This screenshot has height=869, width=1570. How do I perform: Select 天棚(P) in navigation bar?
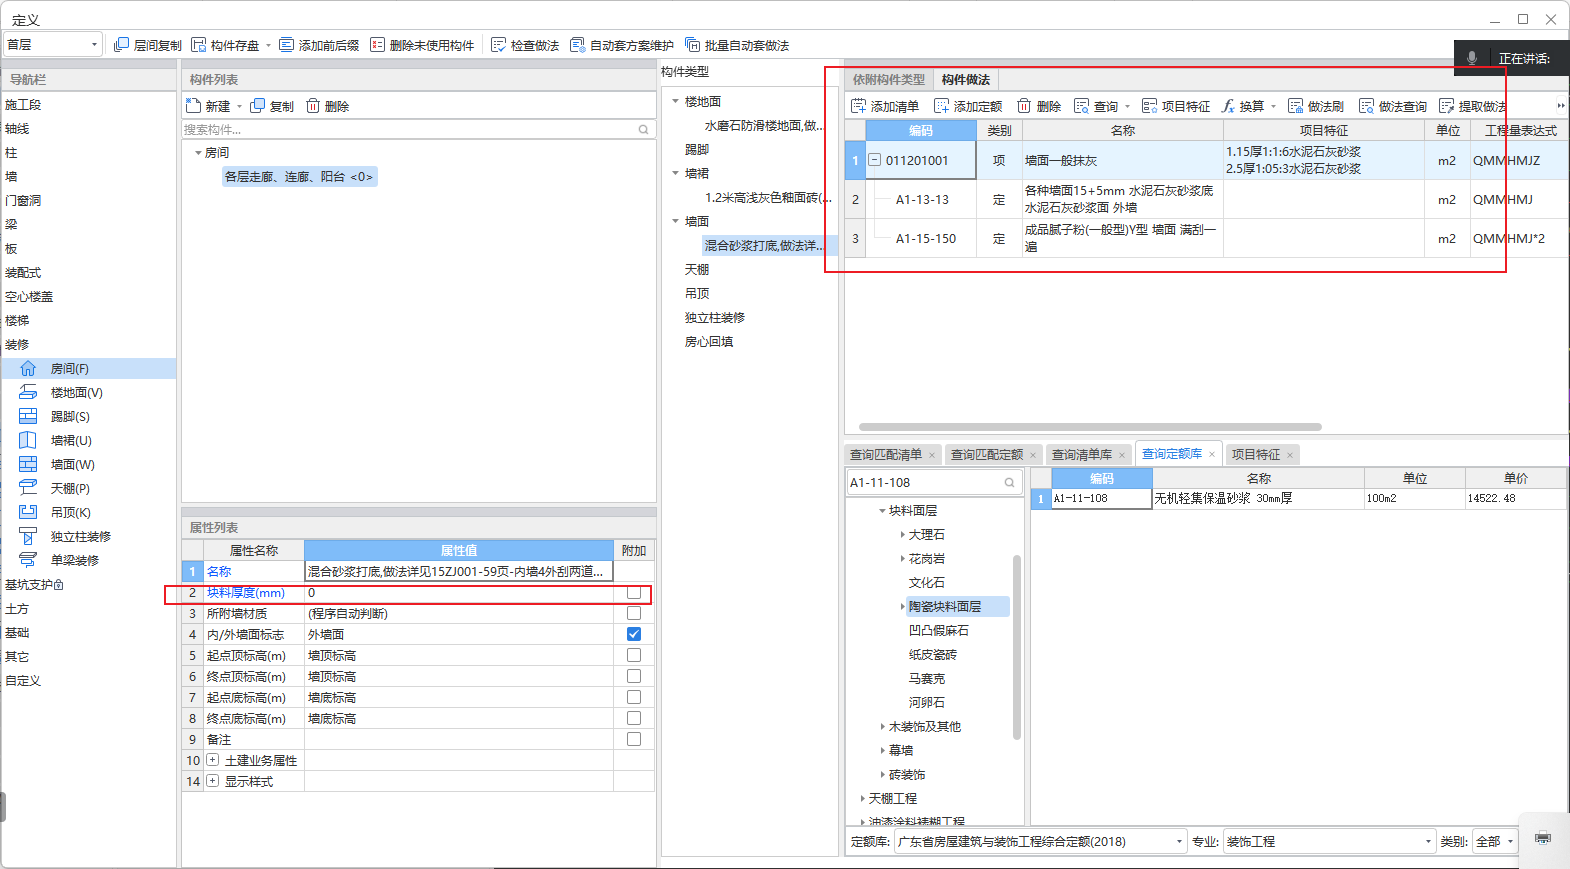click(x=88, y=488)
